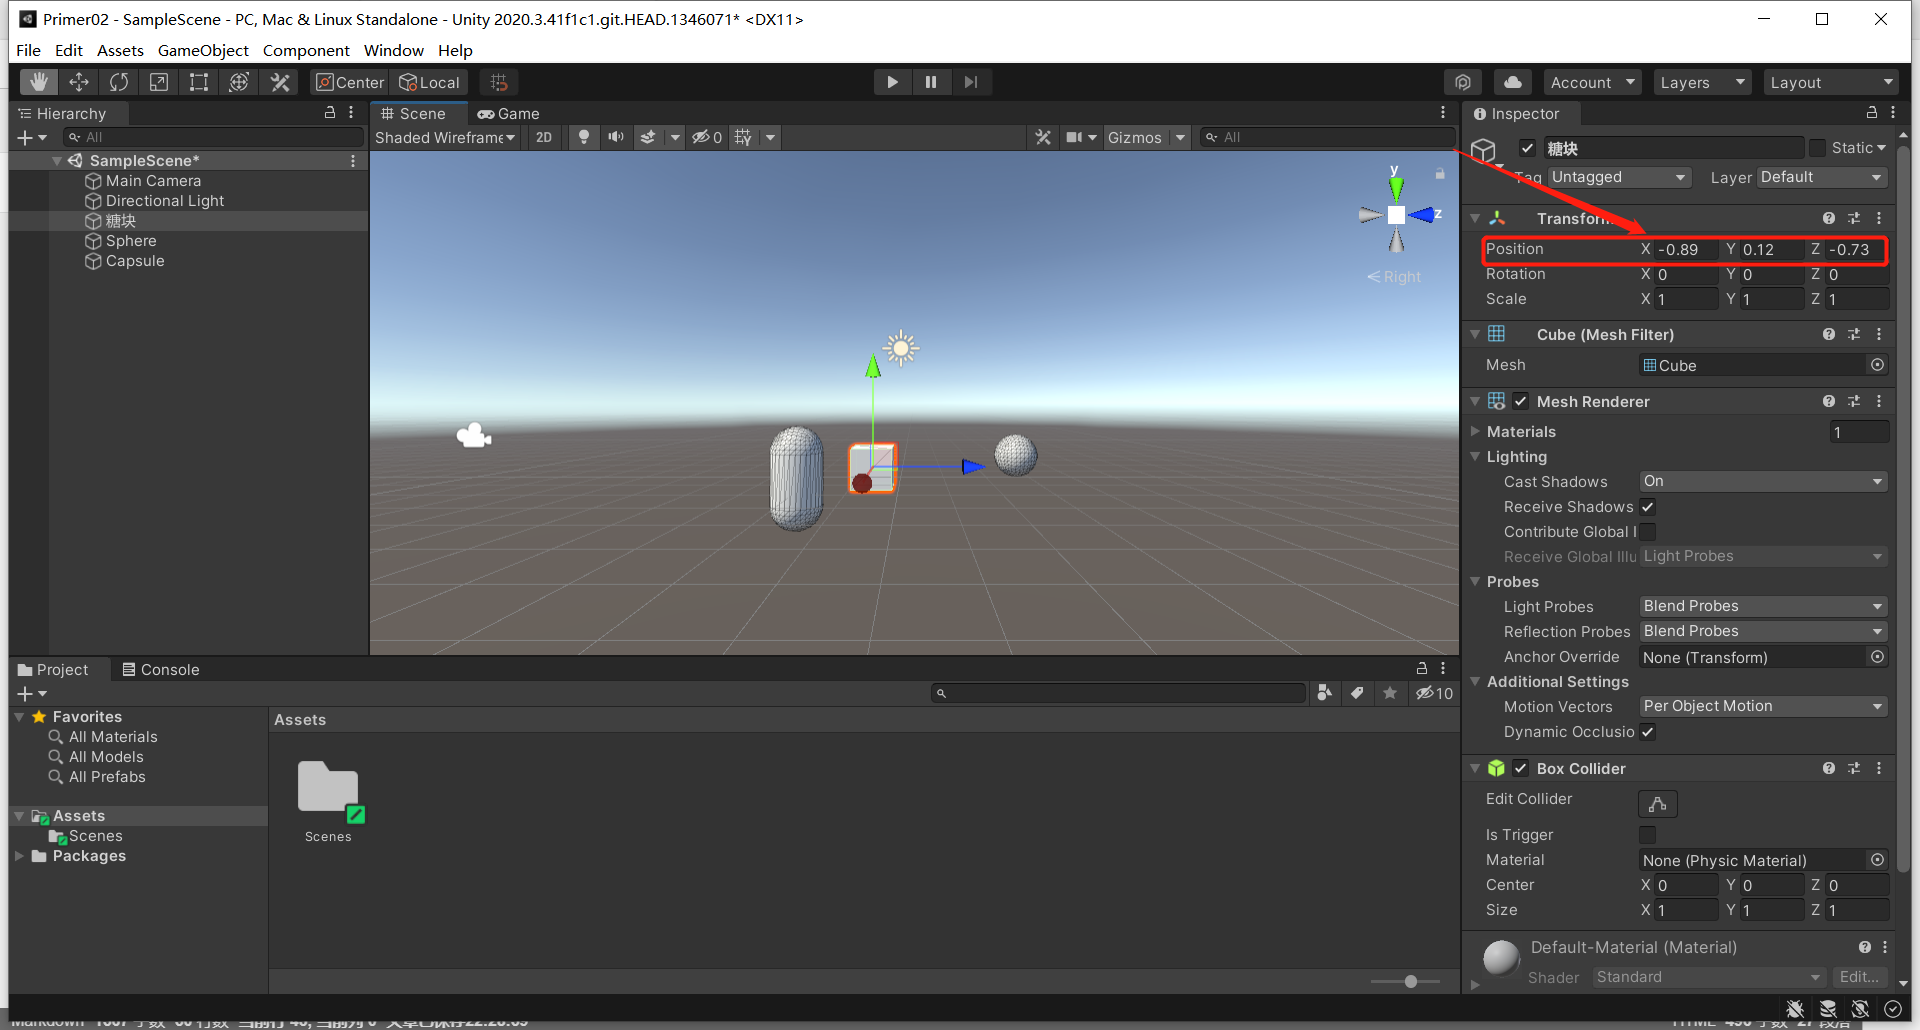Toggle Center pivot mode button

(x=349, y=82)
